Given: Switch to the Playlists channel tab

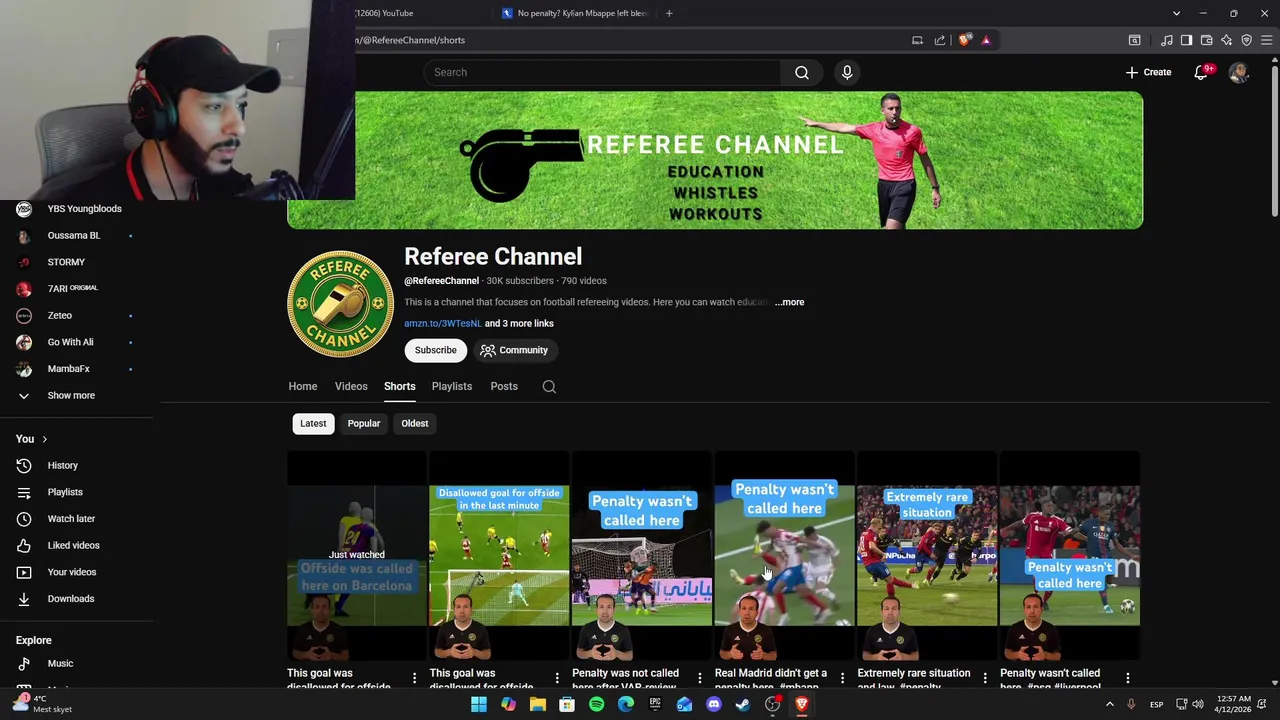Looking at the screenshot, I should (x=452, y=386).
